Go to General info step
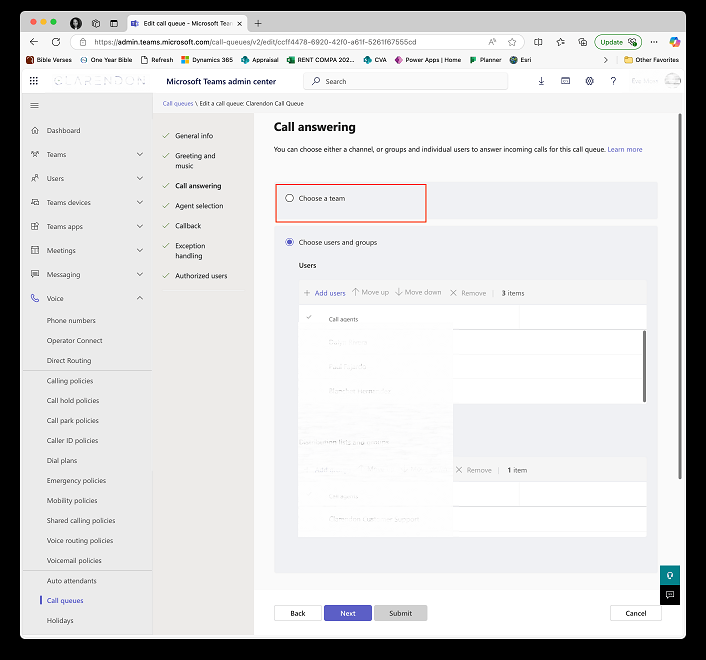Viewport: 706px width, 660px height. (x=194, y=136)
